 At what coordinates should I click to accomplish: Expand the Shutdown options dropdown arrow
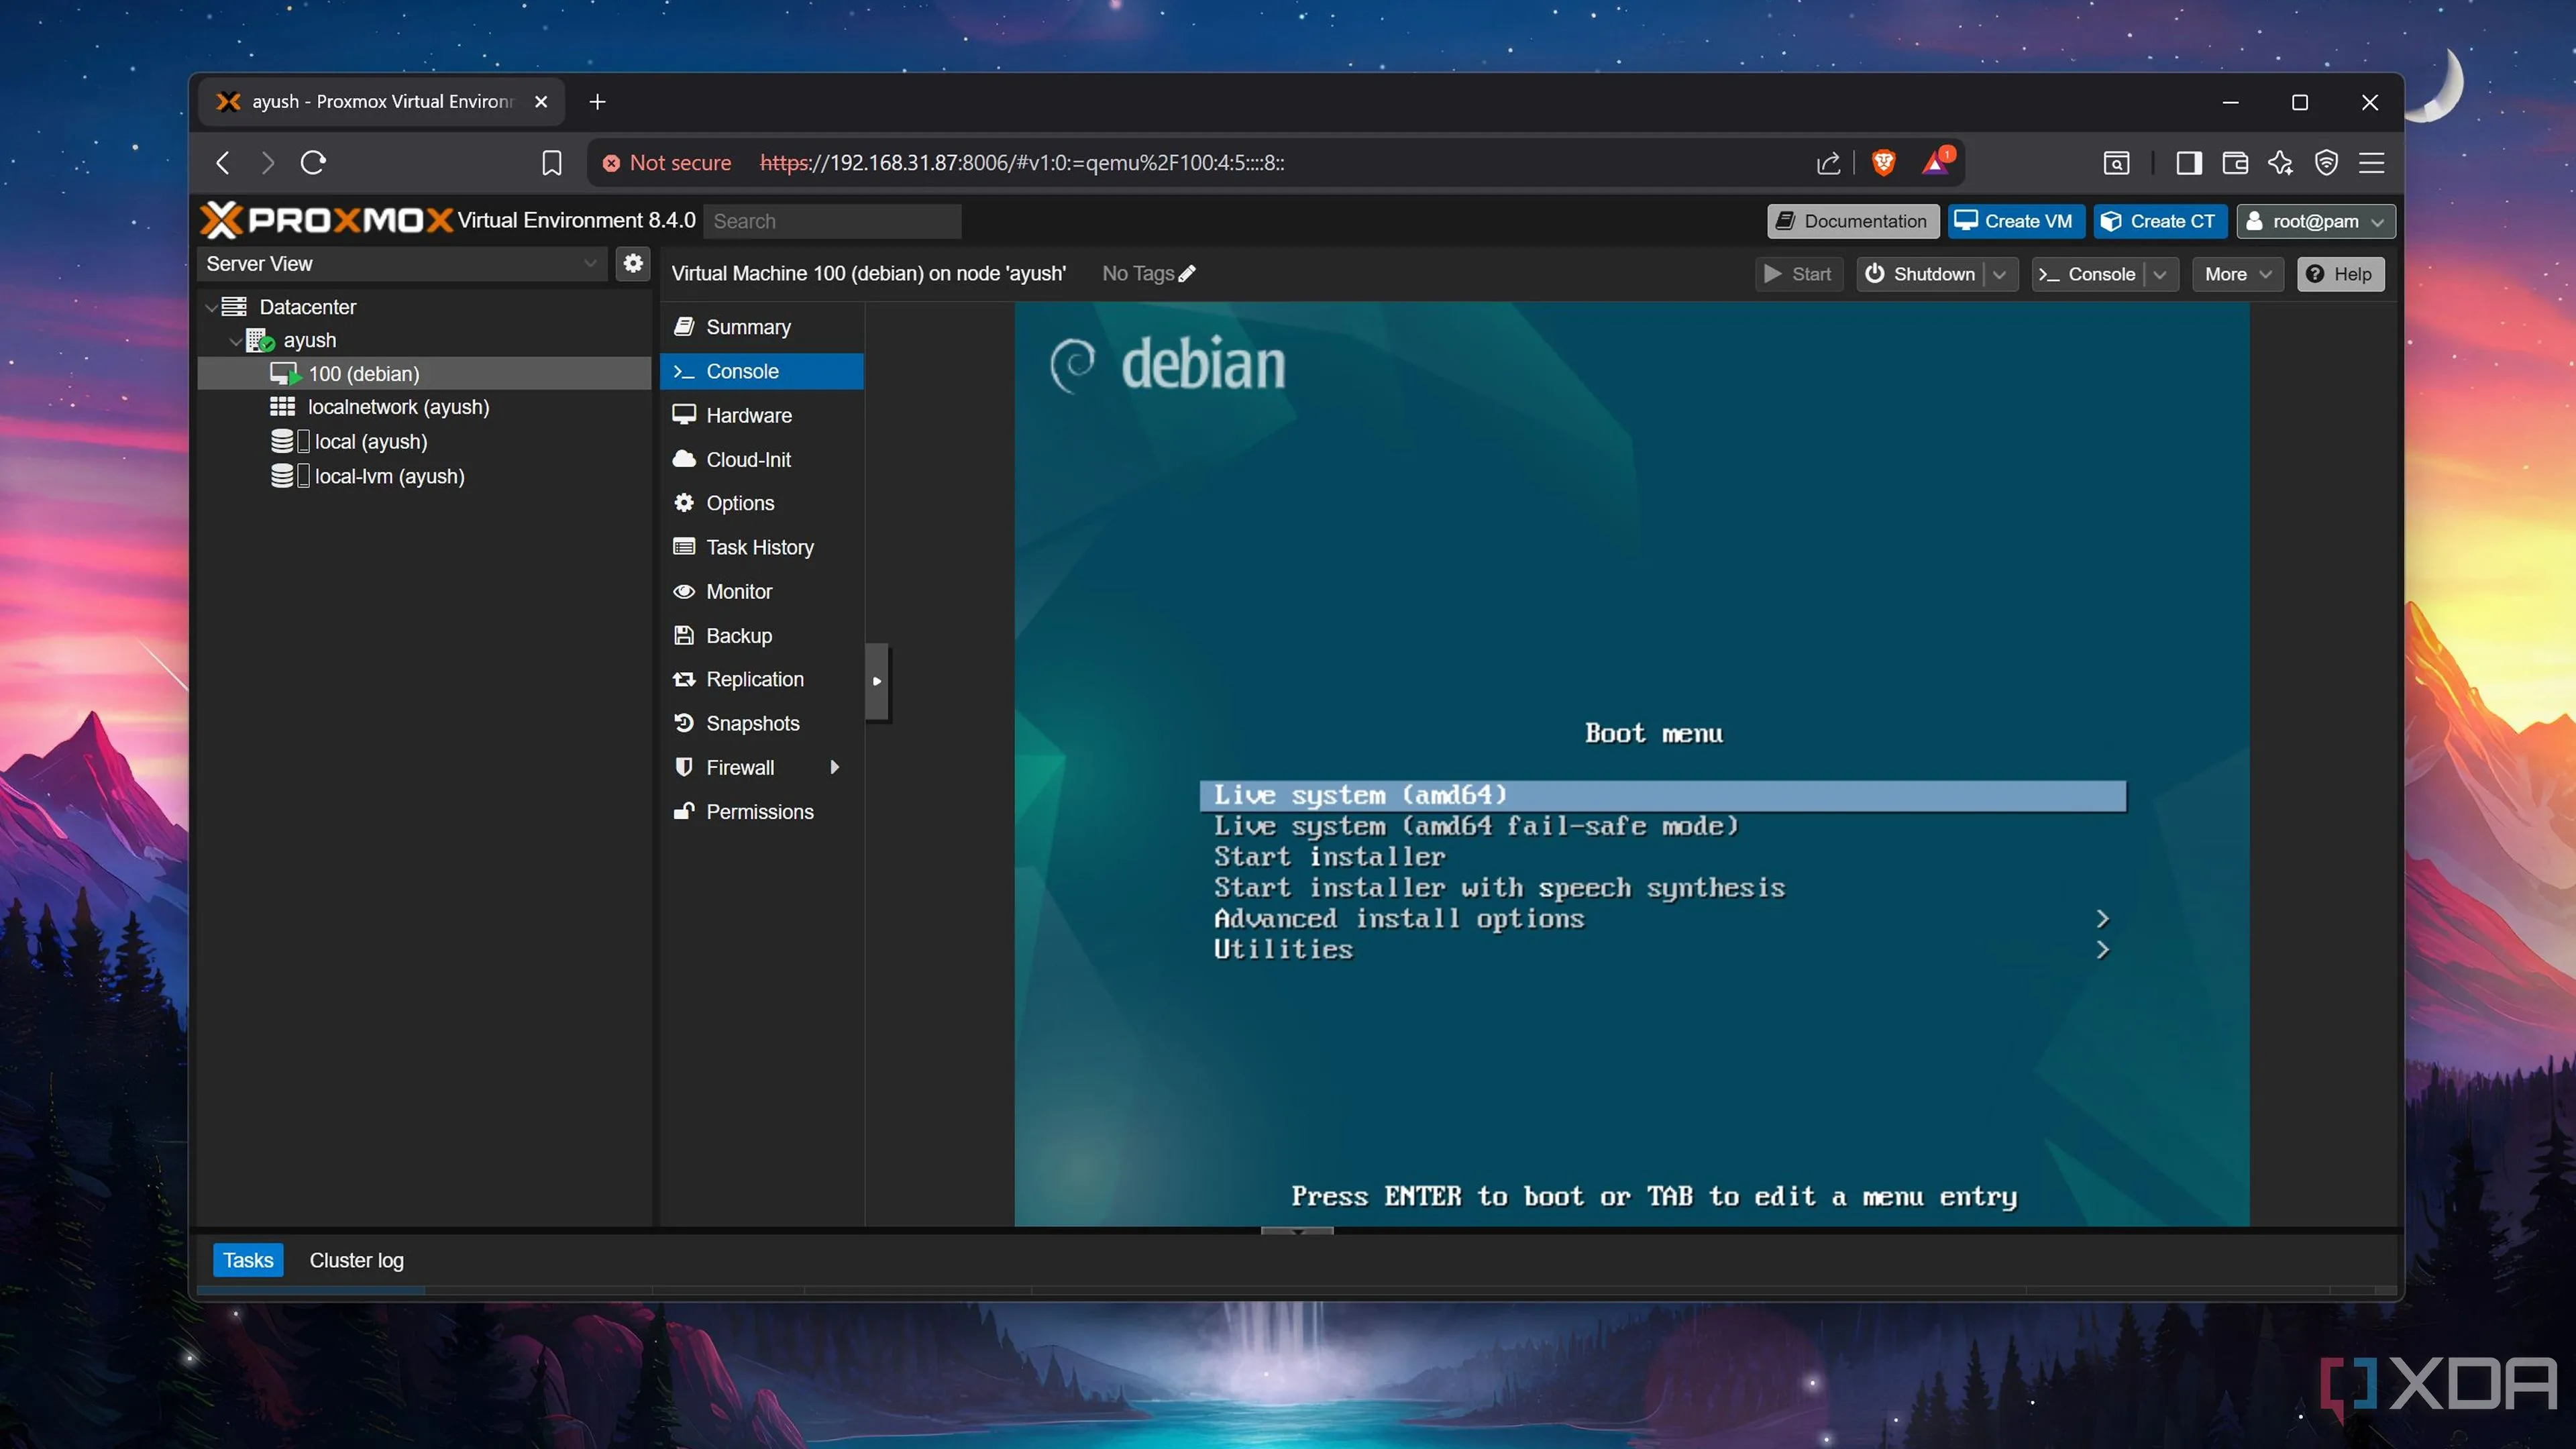click(1999, 274)
